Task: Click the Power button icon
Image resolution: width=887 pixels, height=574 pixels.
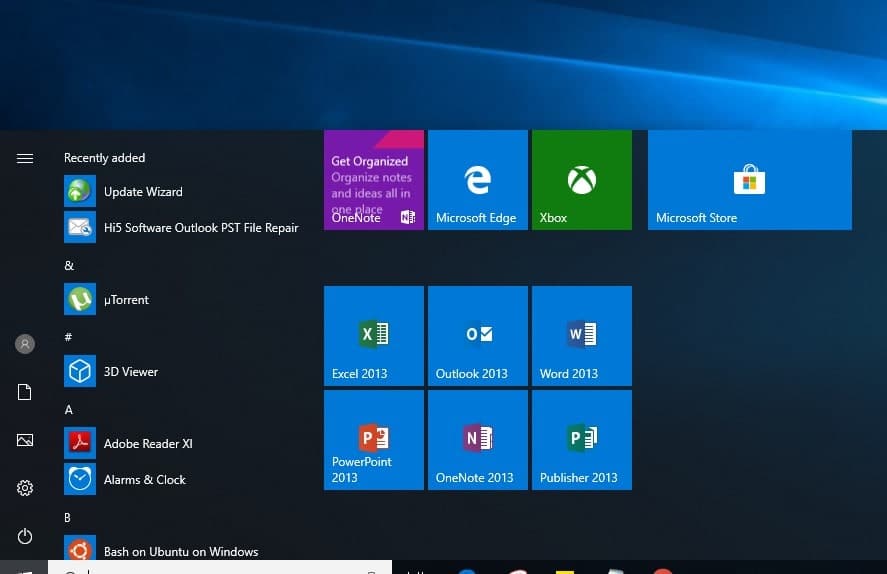Action: pyautogui.click(x=25, y=536)
